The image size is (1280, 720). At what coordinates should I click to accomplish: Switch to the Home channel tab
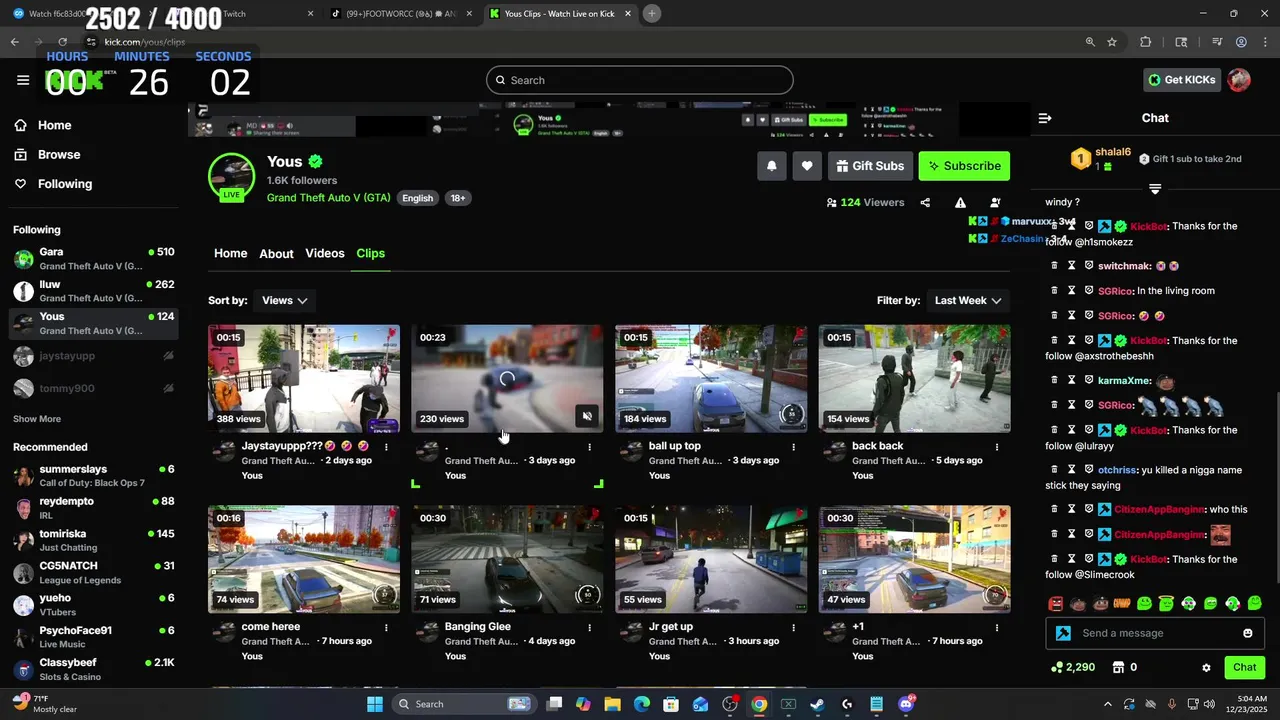230,253
